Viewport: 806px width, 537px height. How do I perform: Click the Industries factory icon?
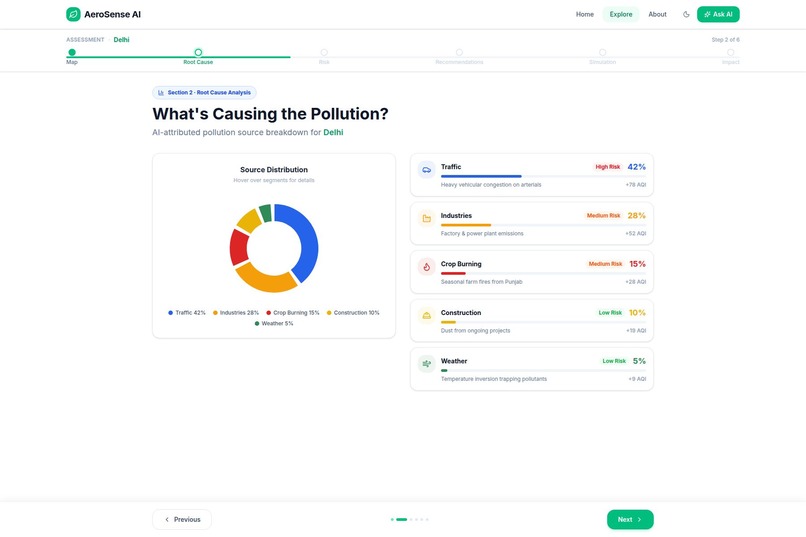point(427,218)
